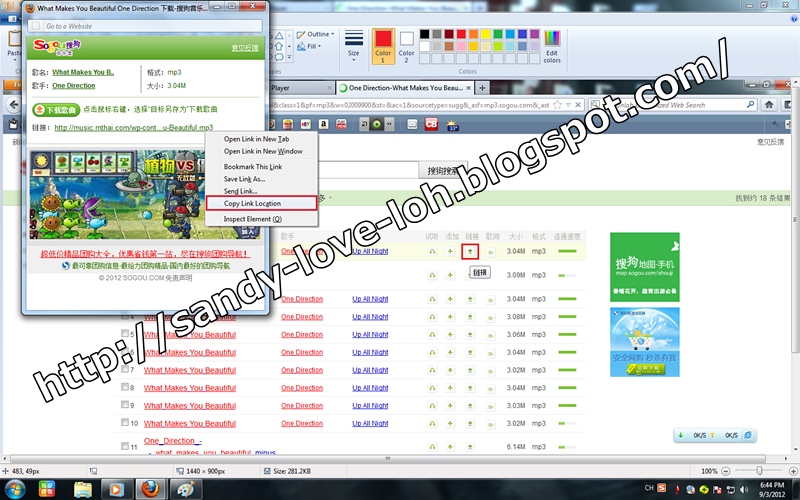The image size is (800, 500).
Task: Click the bookmark star in the URL bar
Action: pos(558,105)
